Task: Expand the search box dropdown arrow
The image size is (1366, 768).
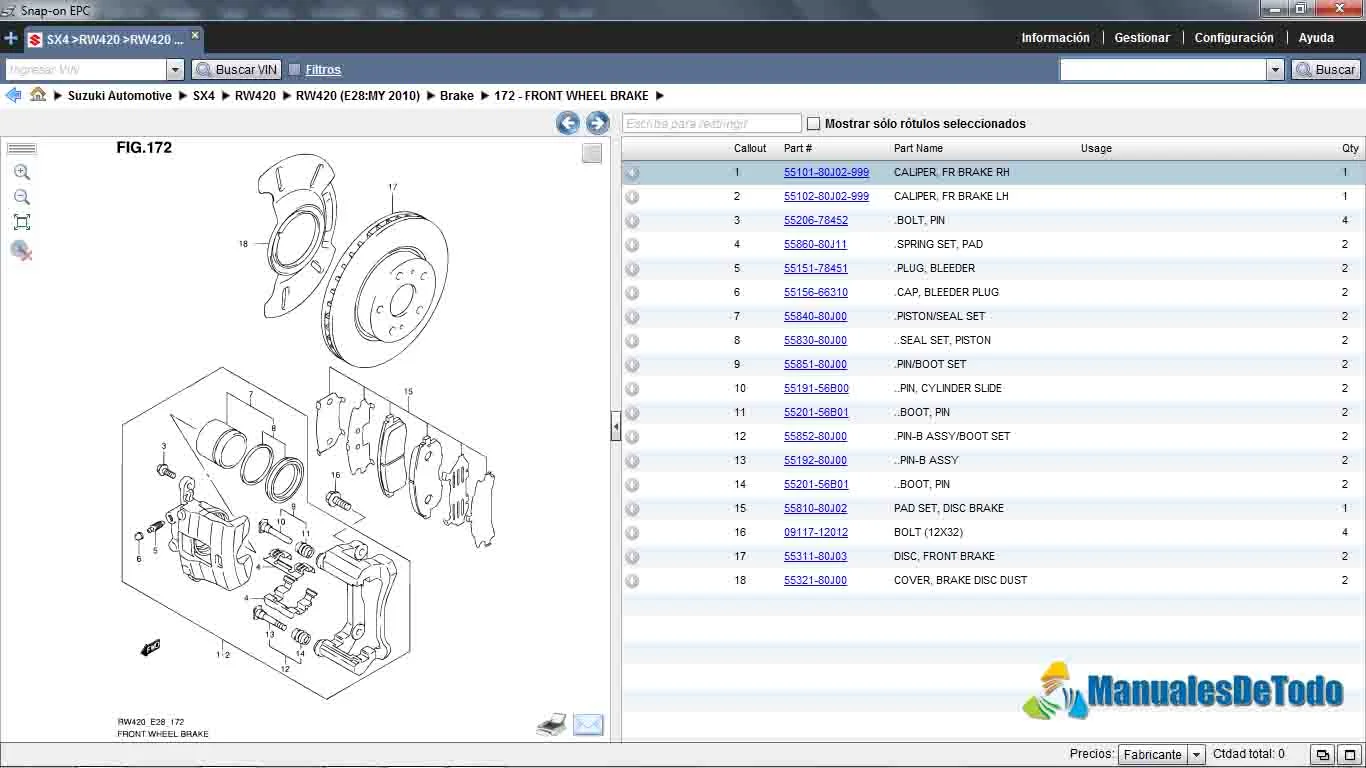Action: click(1275, 70)
